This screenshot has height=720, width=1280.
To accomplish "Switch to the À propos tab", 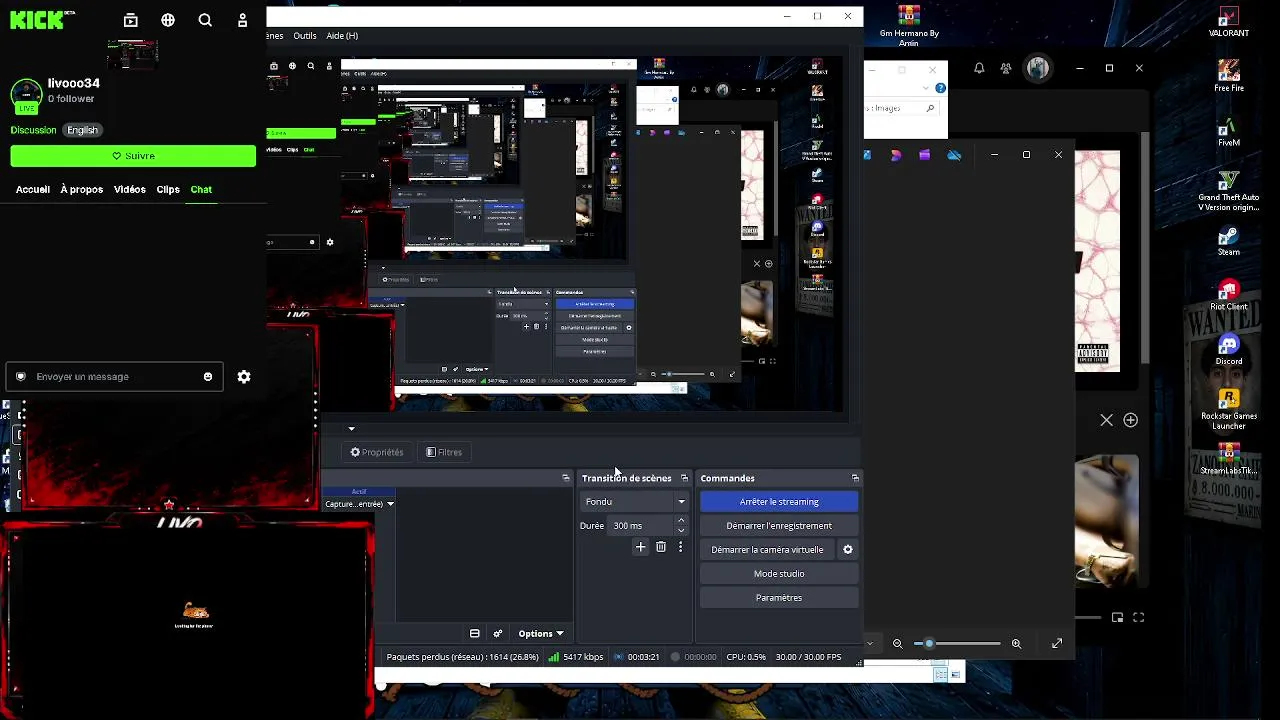I will pyautogui.click(x=82, y=189).
